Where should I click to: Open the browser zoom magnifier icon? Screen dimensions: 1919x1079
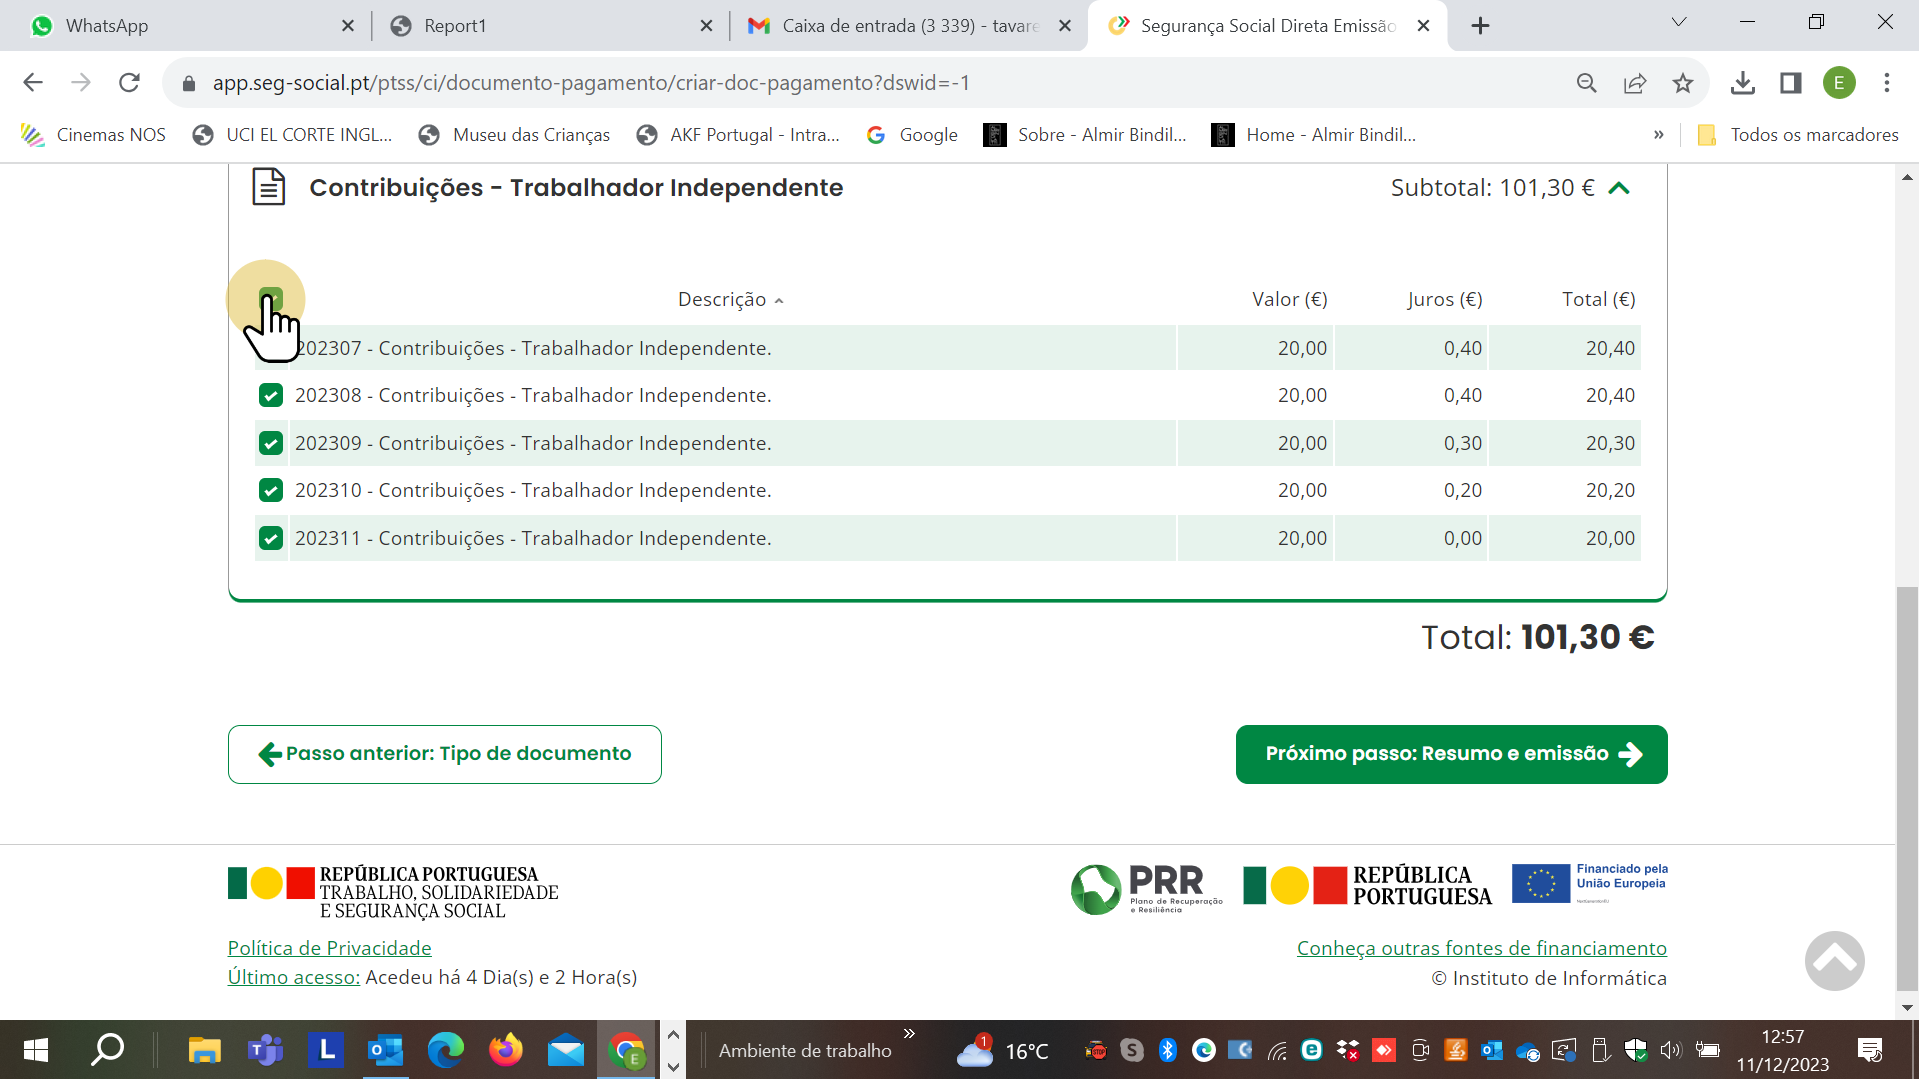1587,83
